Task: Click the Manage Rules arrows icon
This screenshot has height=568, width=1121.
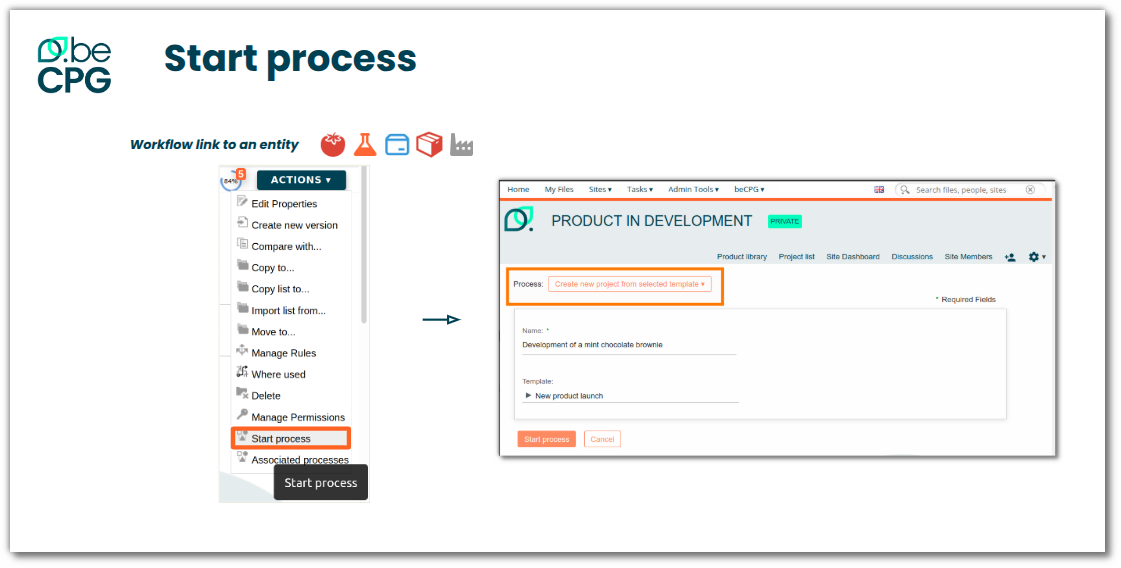Action: tap(242, 351)
